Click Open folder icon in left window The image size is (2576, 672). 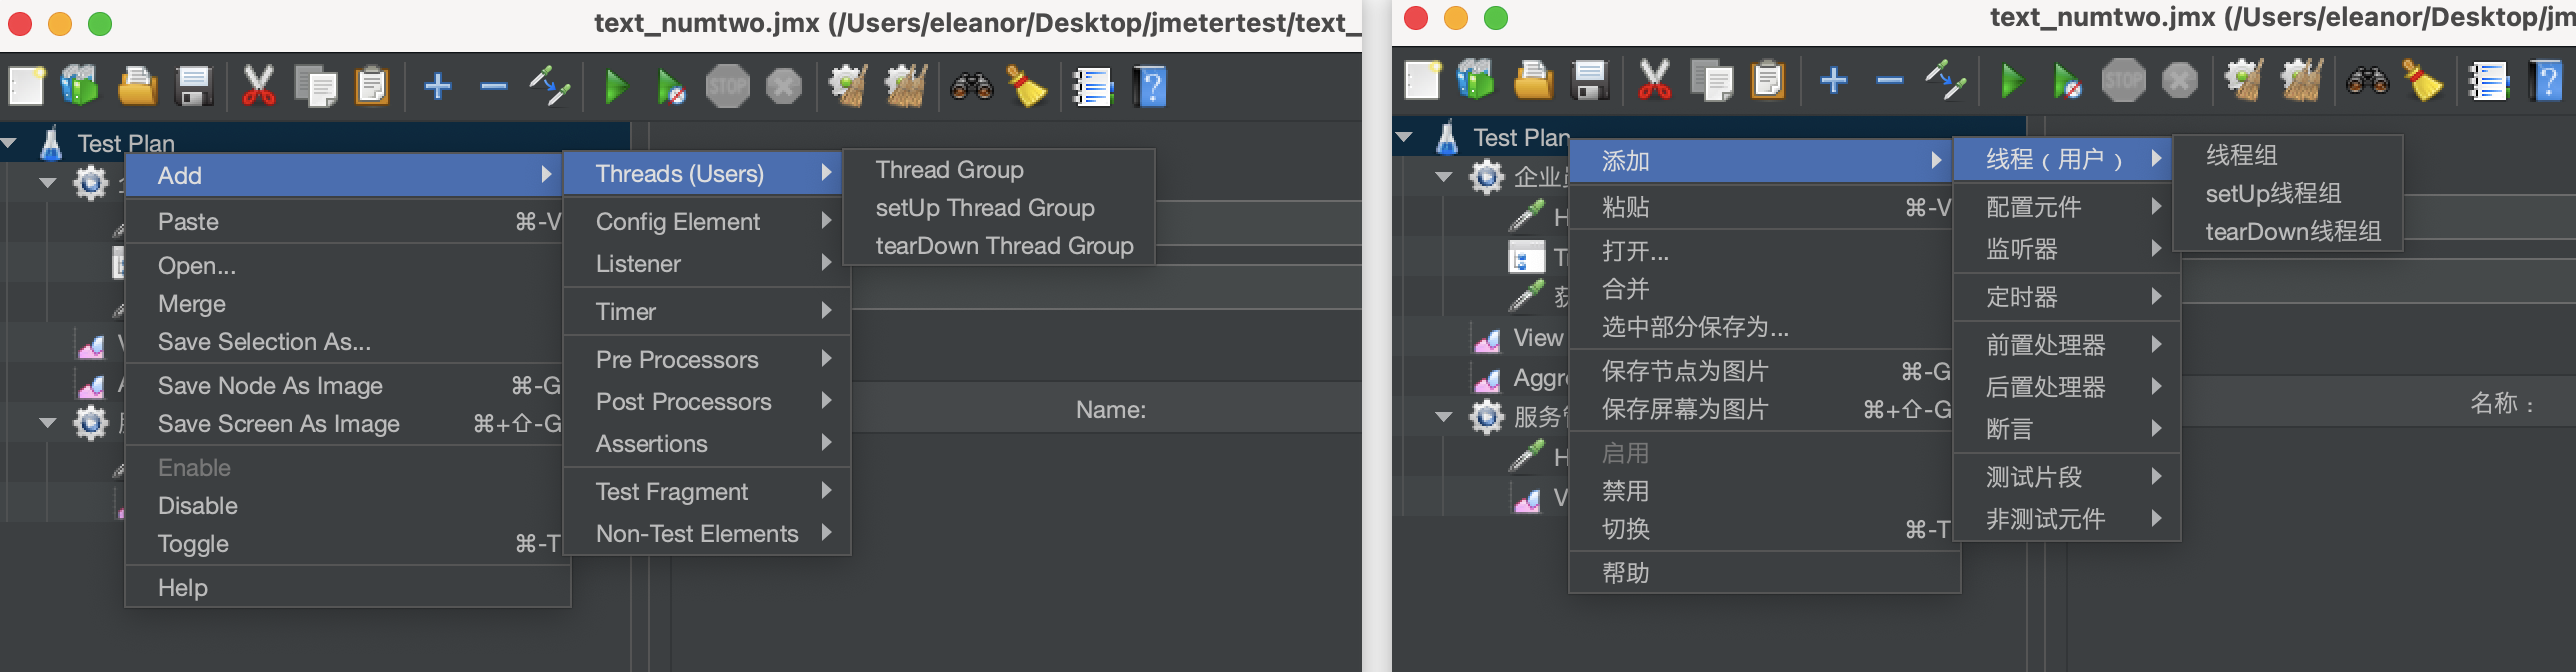(x=137, y=86)
